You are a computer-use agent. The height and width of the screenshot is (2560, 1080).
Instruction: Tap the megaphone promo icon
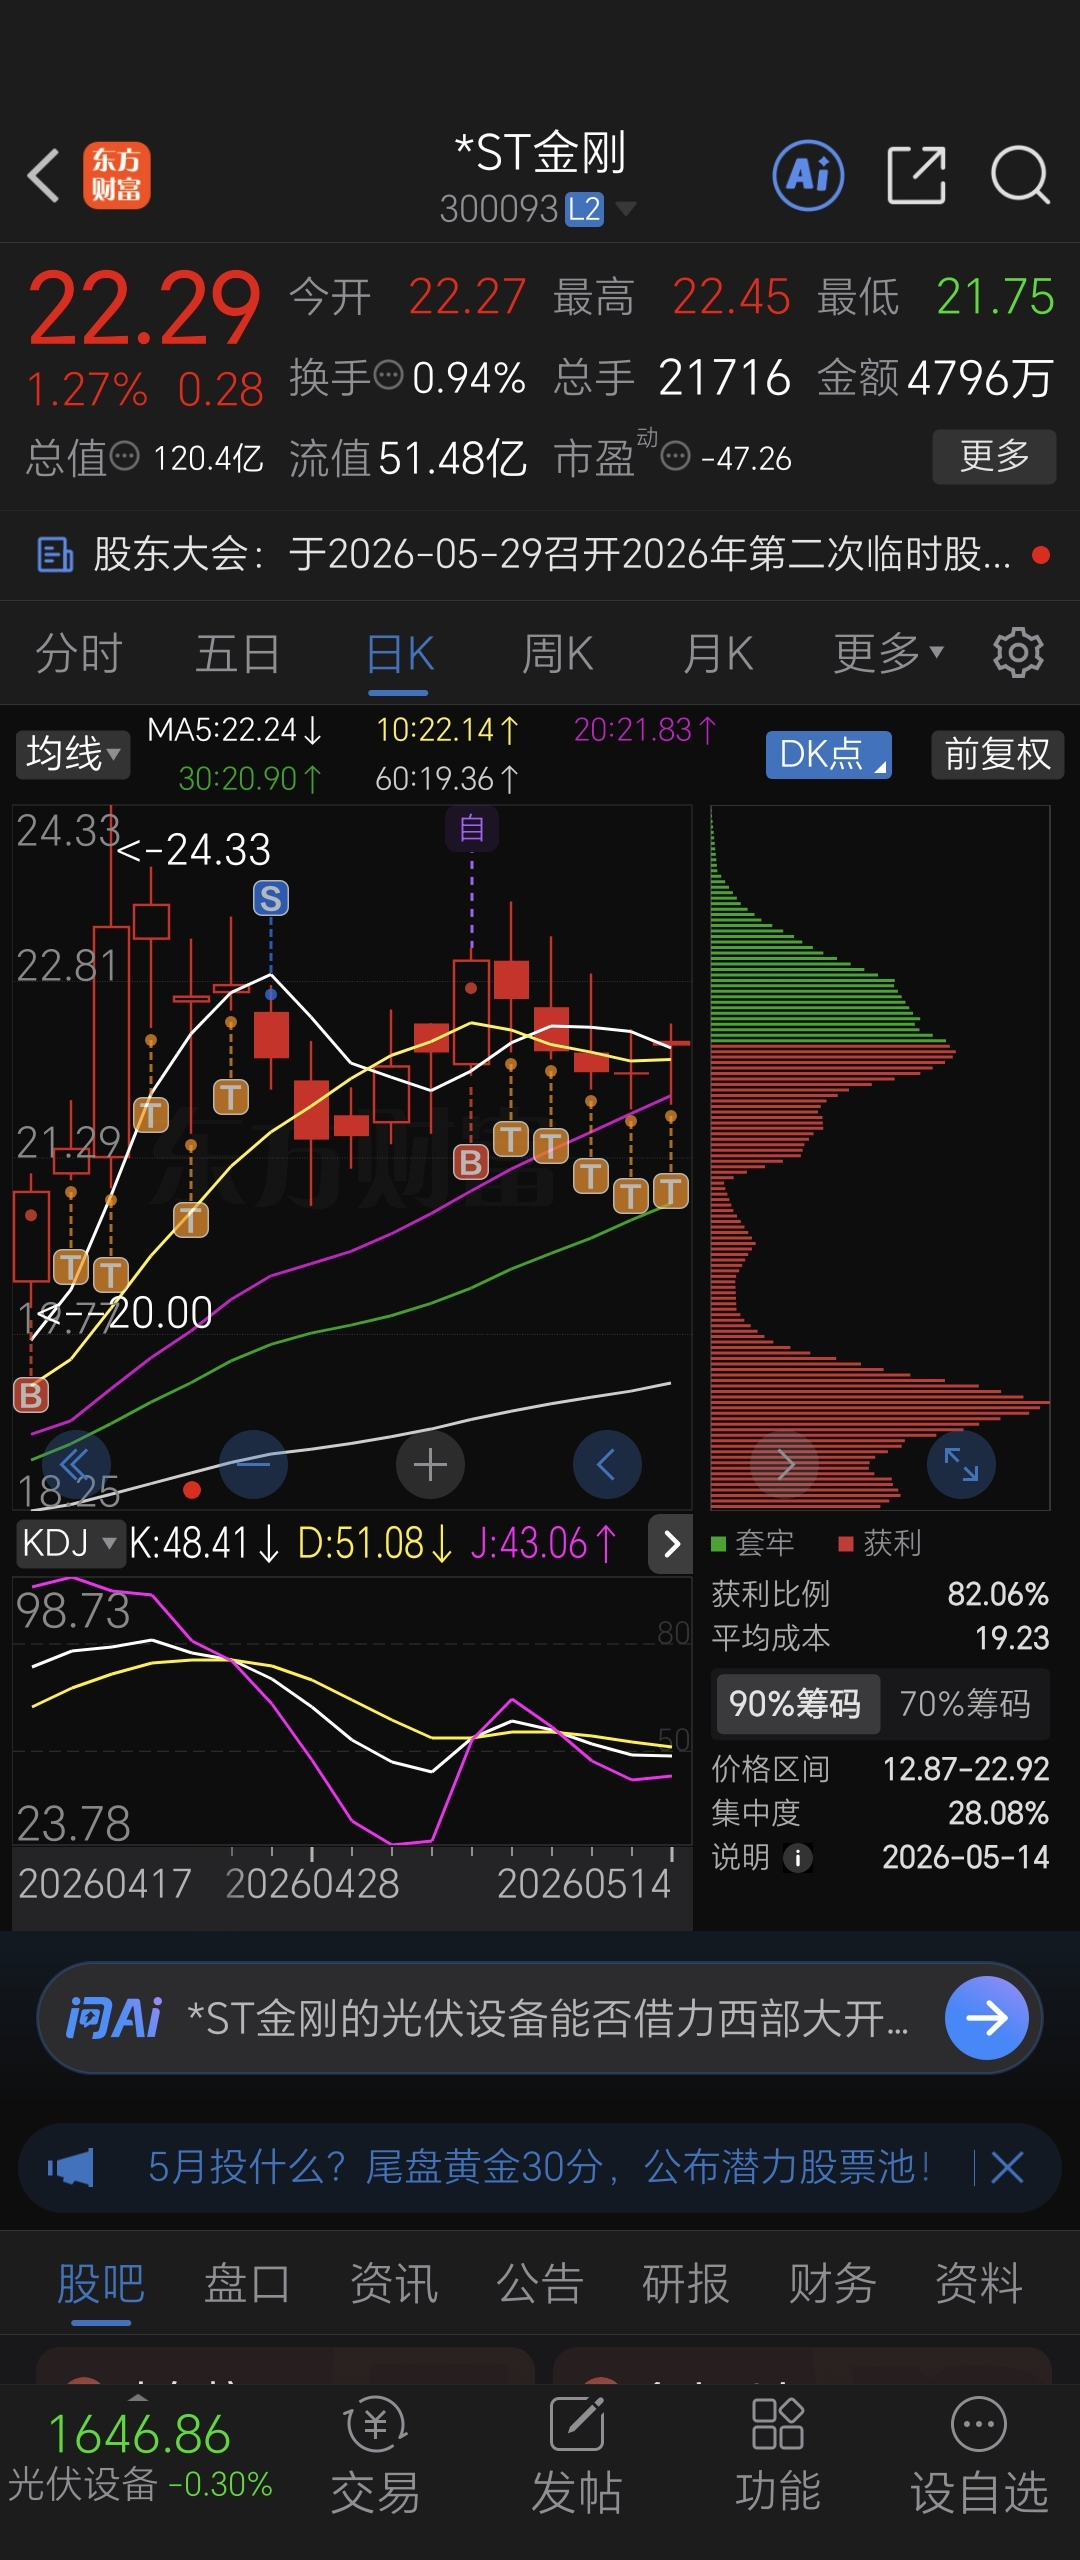point(71,2167)
